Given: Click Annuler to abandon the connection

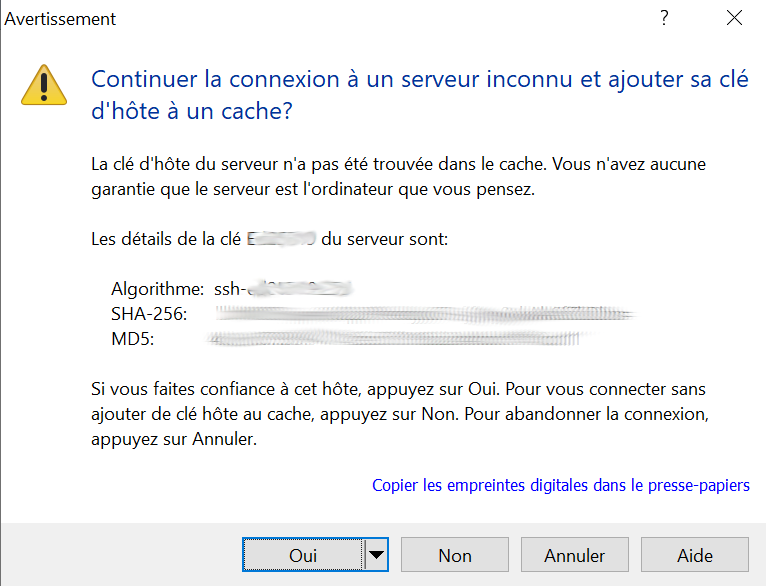Looking at the screenshot, I should point(574,555).
